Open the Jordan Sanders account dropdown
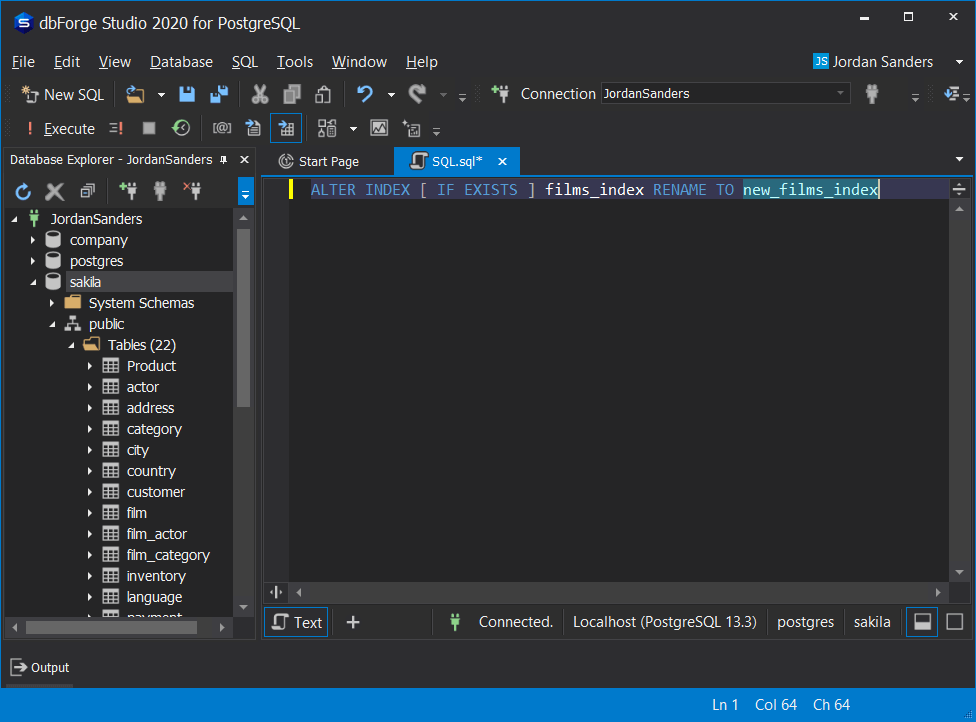 (x=959, y=62)
